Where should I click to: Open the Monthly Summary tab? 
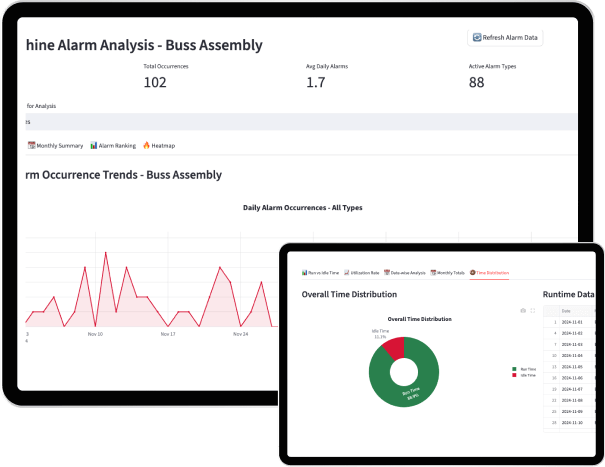(x=59, y=145)
